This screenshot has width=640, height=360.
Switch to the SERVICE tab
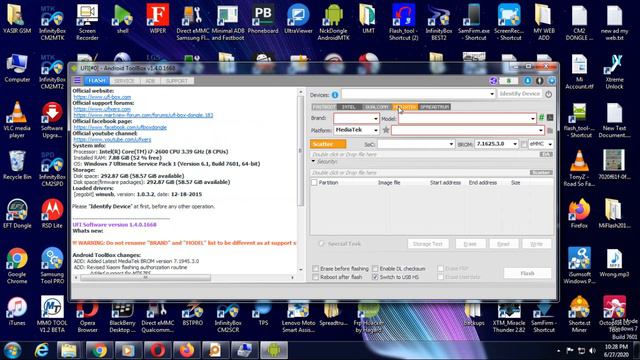coord(124,81)
